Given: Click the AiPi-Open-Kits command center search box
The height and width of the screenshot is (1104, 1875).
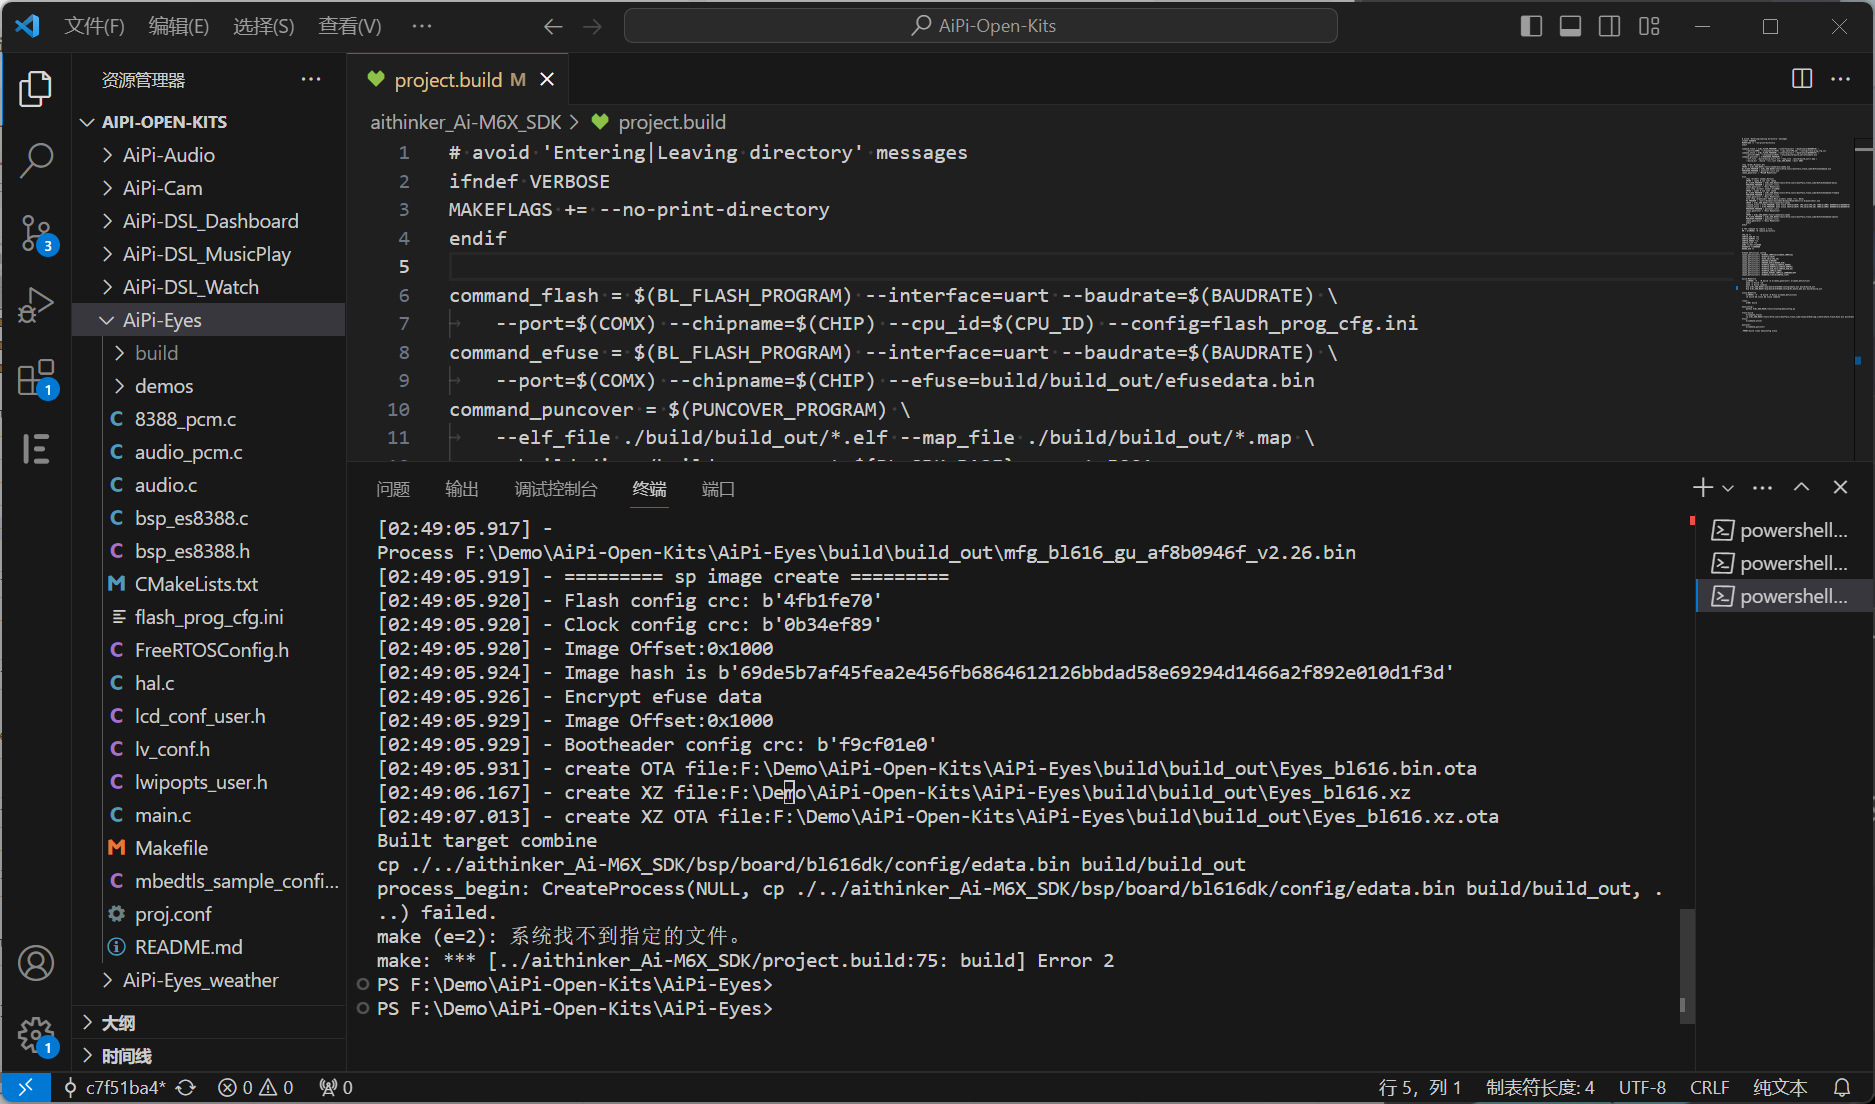Looking at the screenshot, I should (x=980, y=26).
